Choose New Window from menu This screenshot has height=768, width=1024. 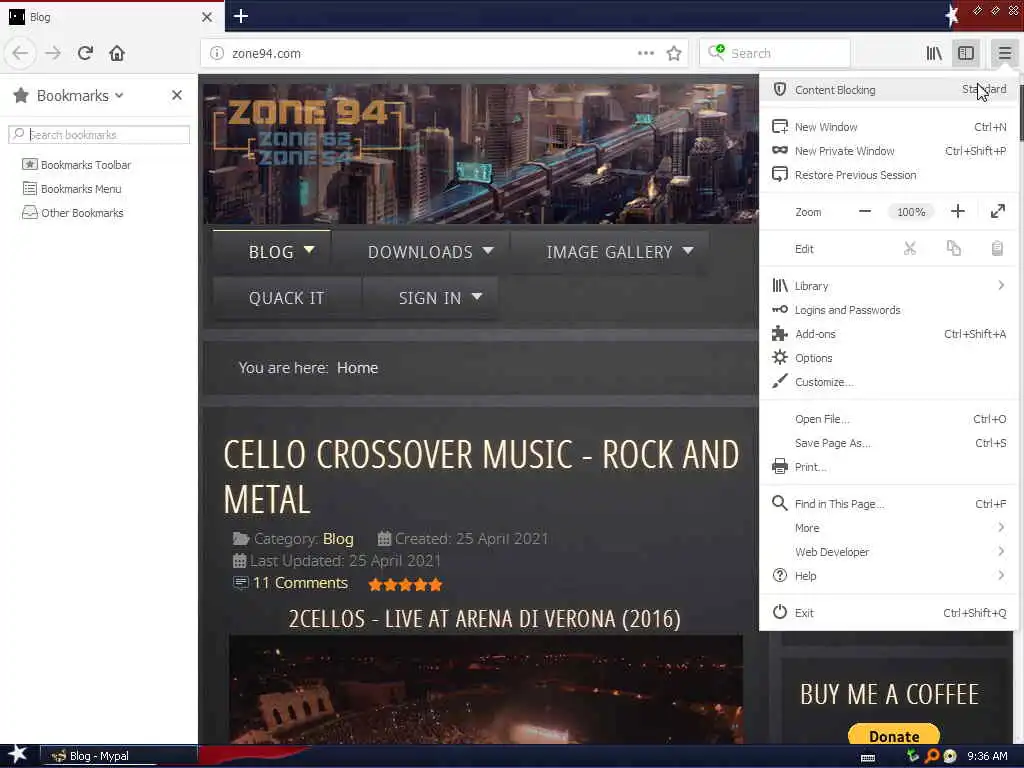pyautogui.click(x=888, y=127)
